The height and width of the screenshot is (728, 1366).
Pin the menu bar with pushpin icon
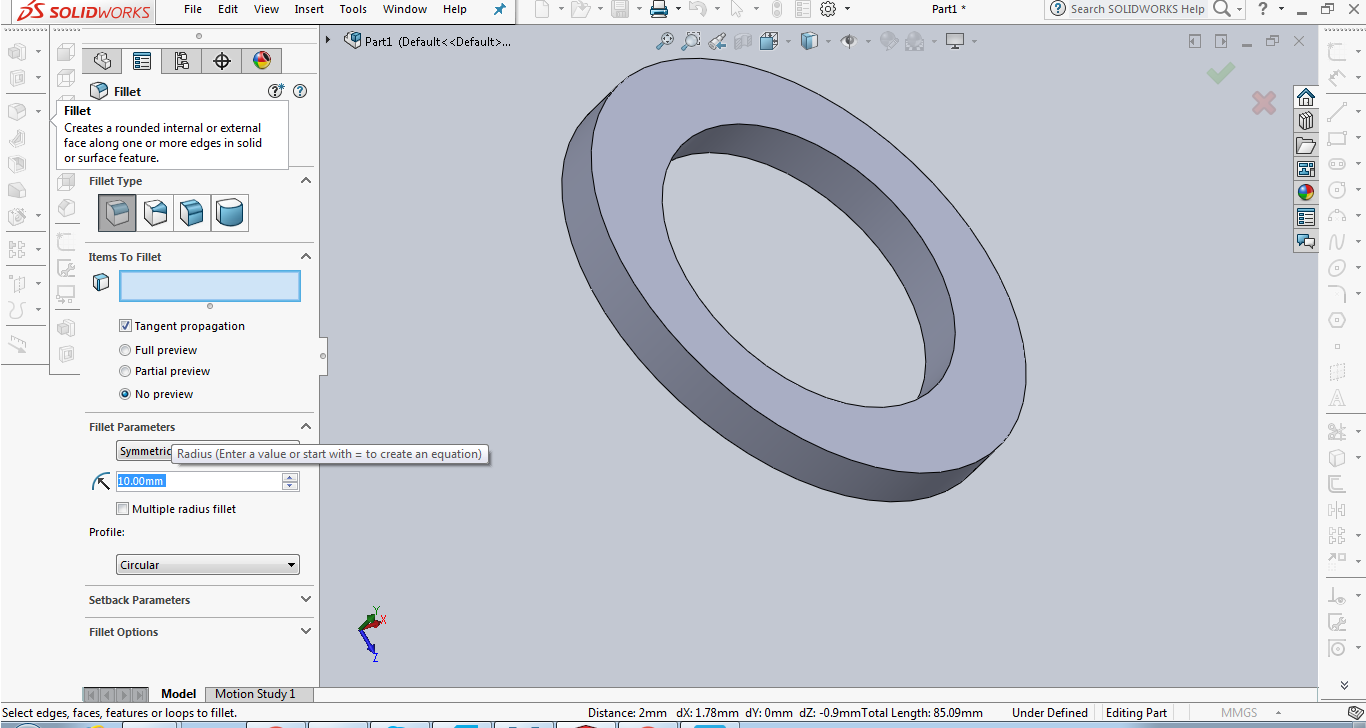[x=500, y=9]
